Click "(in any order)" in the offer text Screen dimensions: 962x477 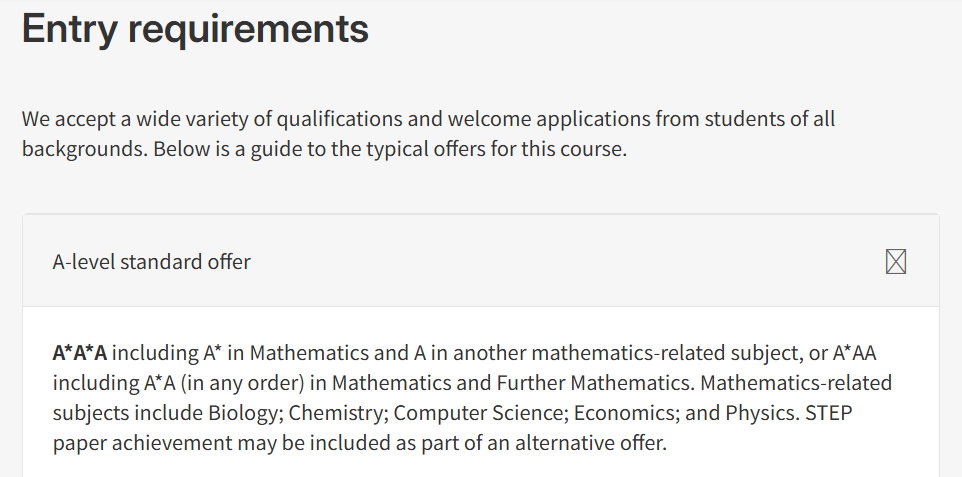[242, 383]
